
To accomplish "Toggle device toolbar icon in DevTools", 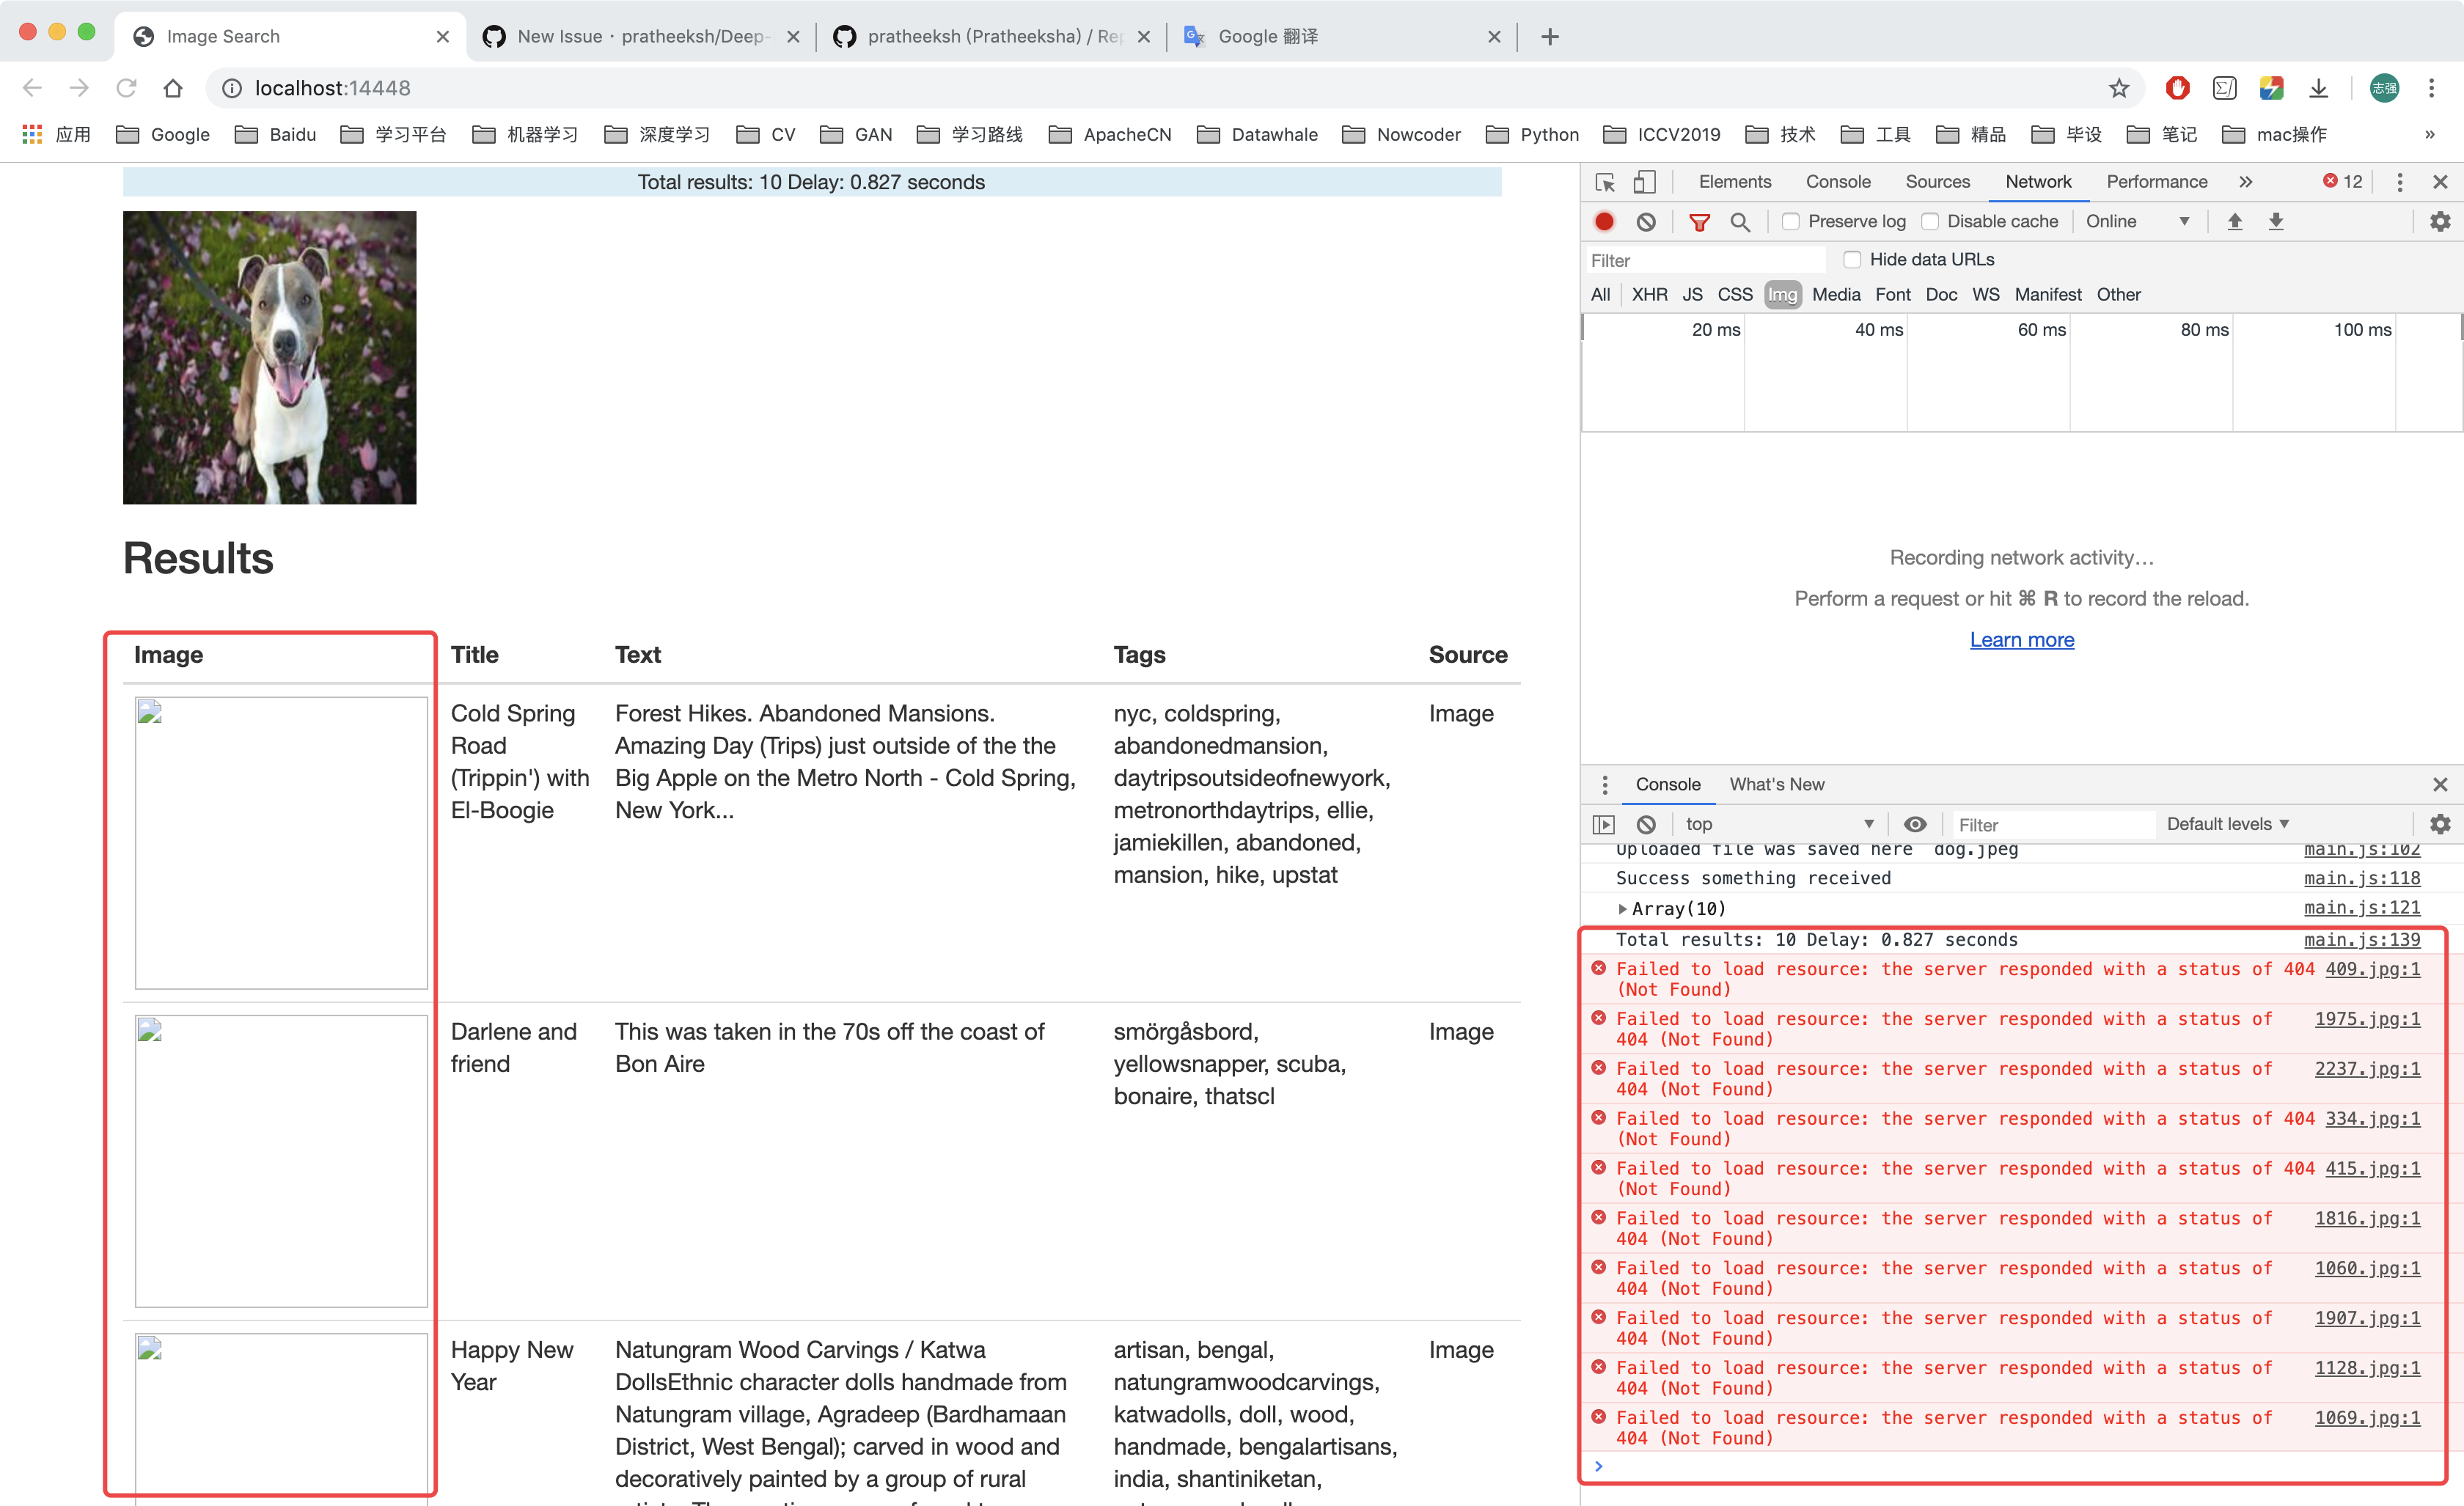I will pos(1644,182).
